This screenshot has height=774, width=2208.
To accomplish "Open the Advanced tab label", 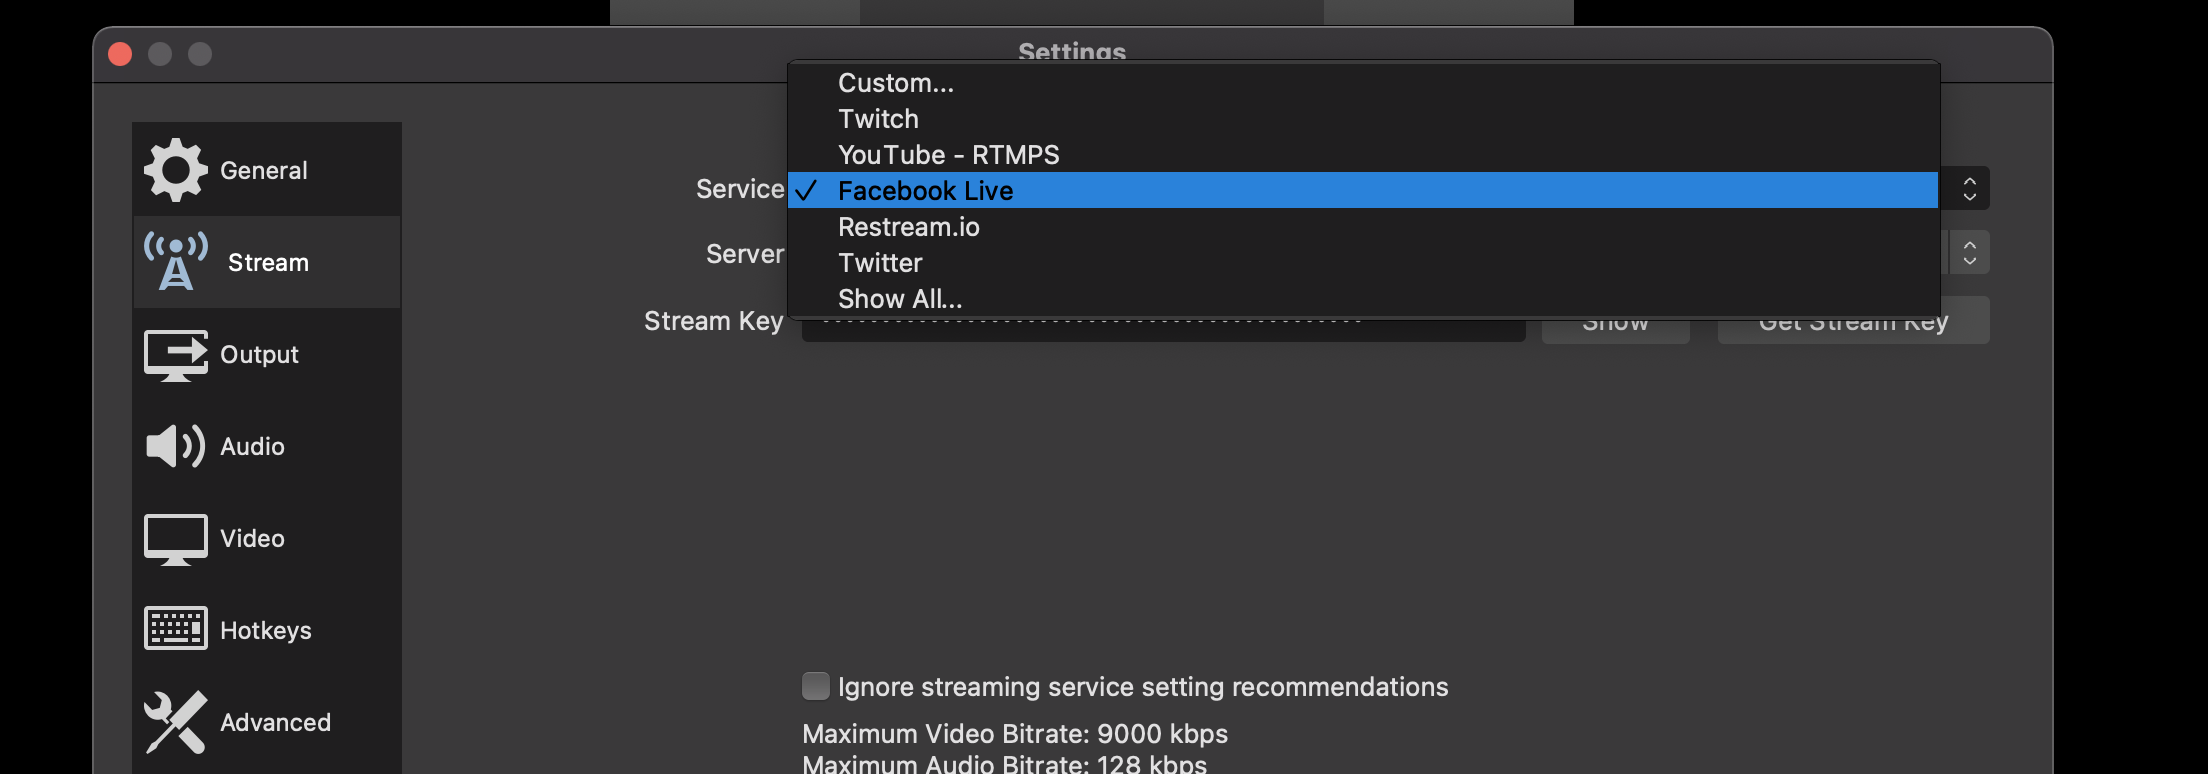I will tap(275, 722).
